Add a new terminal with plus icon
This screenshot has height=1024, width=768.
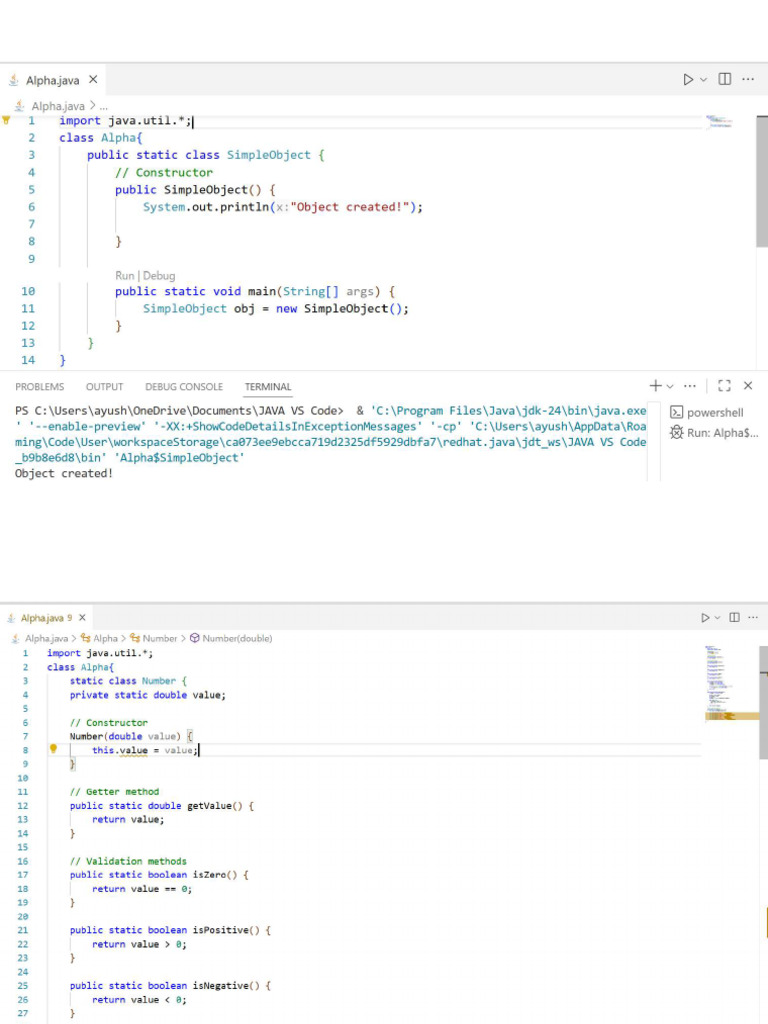(x=655, y=386)
